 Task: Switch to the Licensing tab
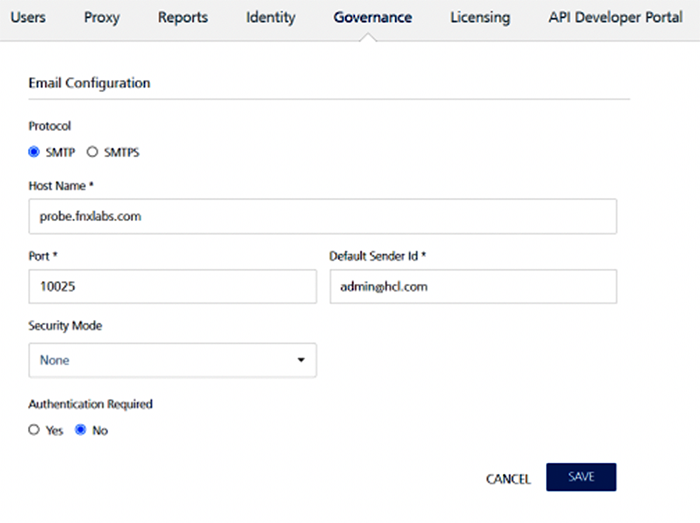480,17
